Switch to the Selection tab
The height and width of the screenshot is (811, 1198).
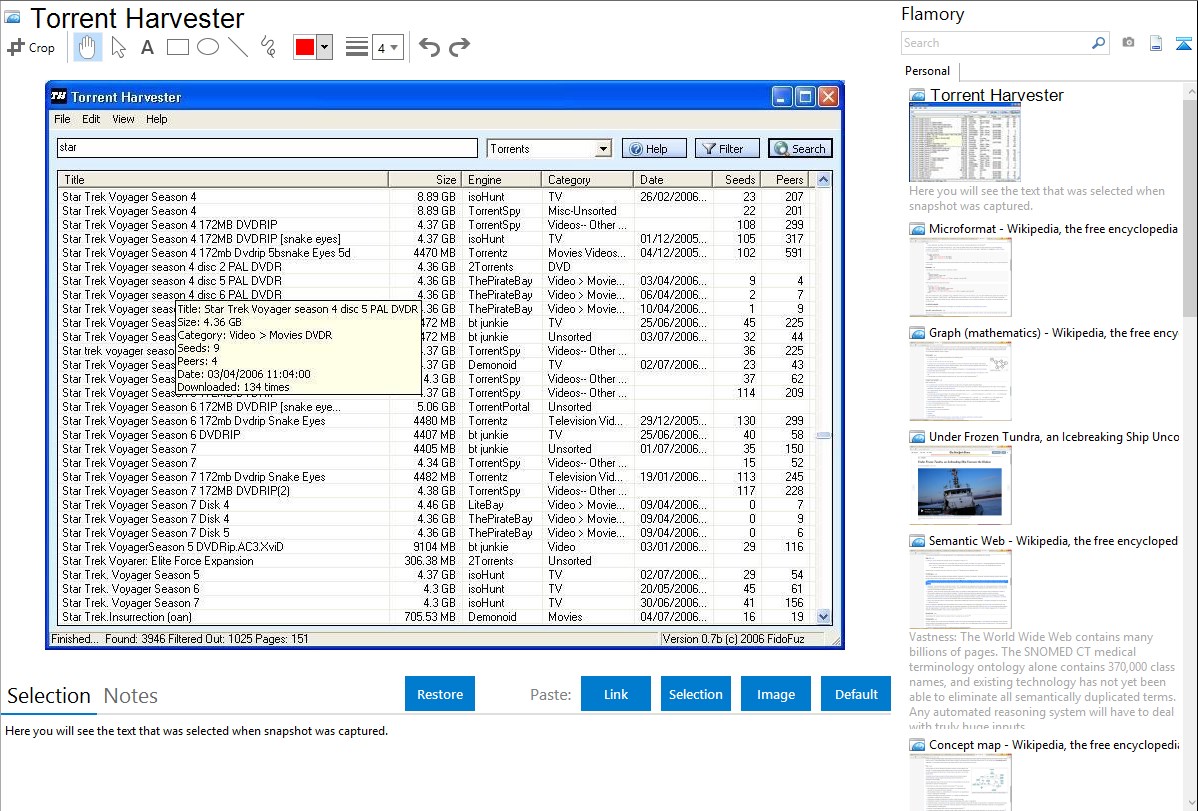49,696
